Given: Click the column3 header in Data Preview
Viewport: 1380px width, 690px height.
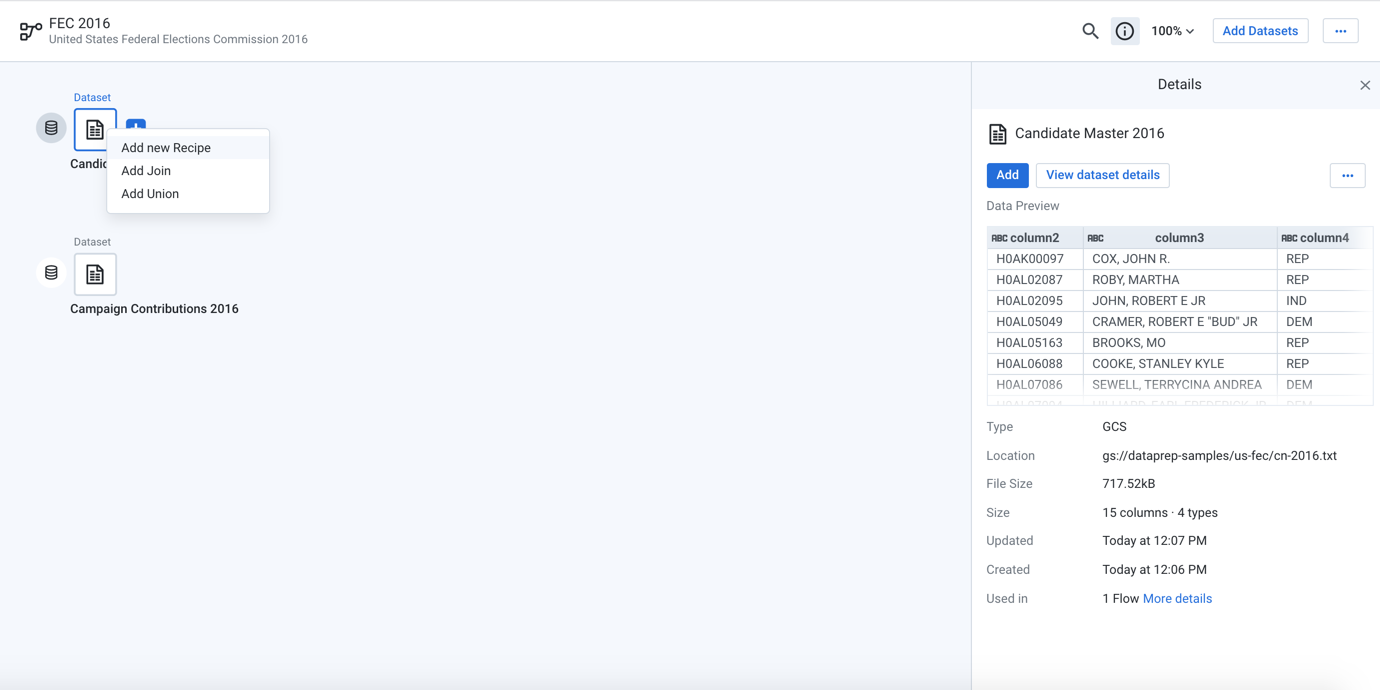Looking at the screenshot, I should (x=1179, y=238).
